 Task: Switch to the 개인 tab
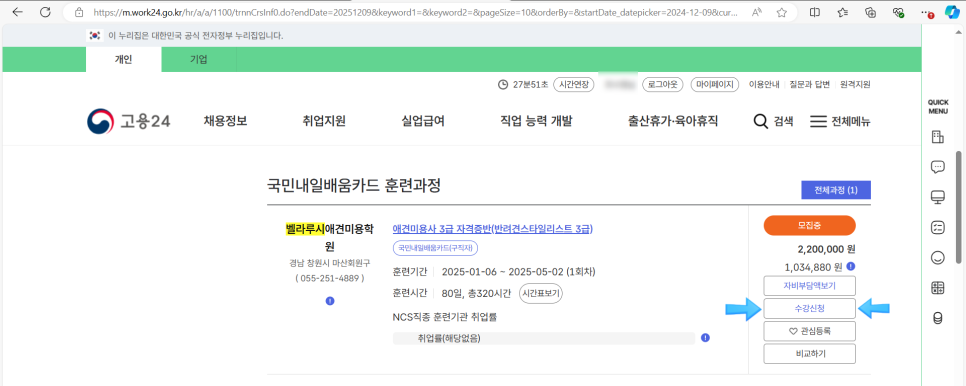(124, 60)
